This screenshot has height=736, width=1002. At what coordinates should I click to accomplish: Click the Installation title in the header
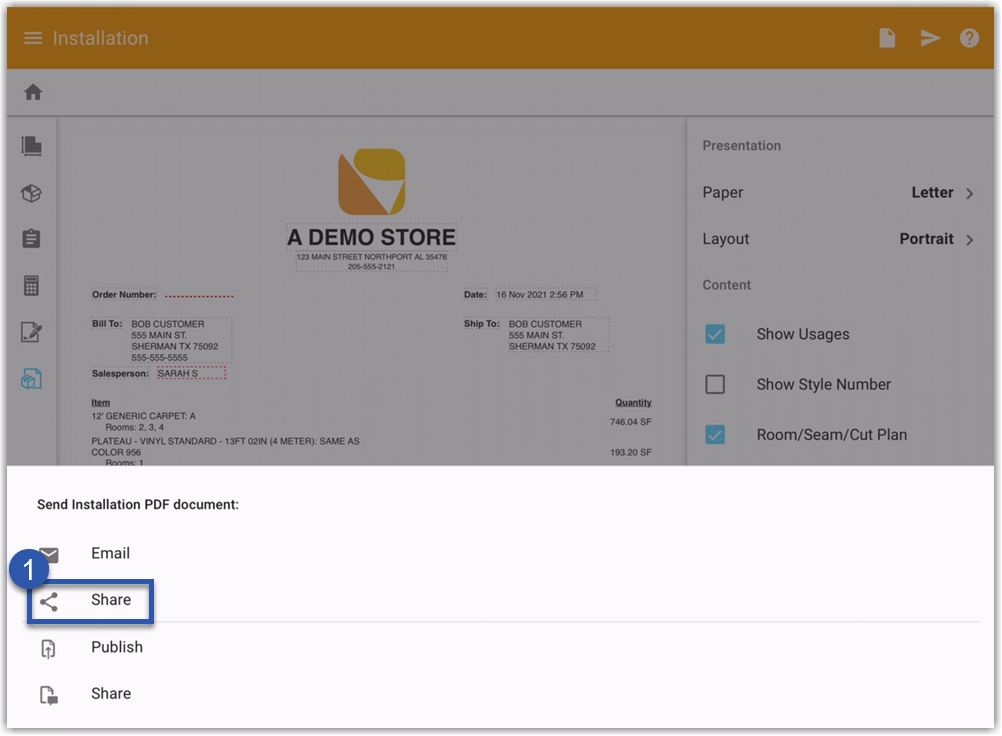(x=100, y=38)
